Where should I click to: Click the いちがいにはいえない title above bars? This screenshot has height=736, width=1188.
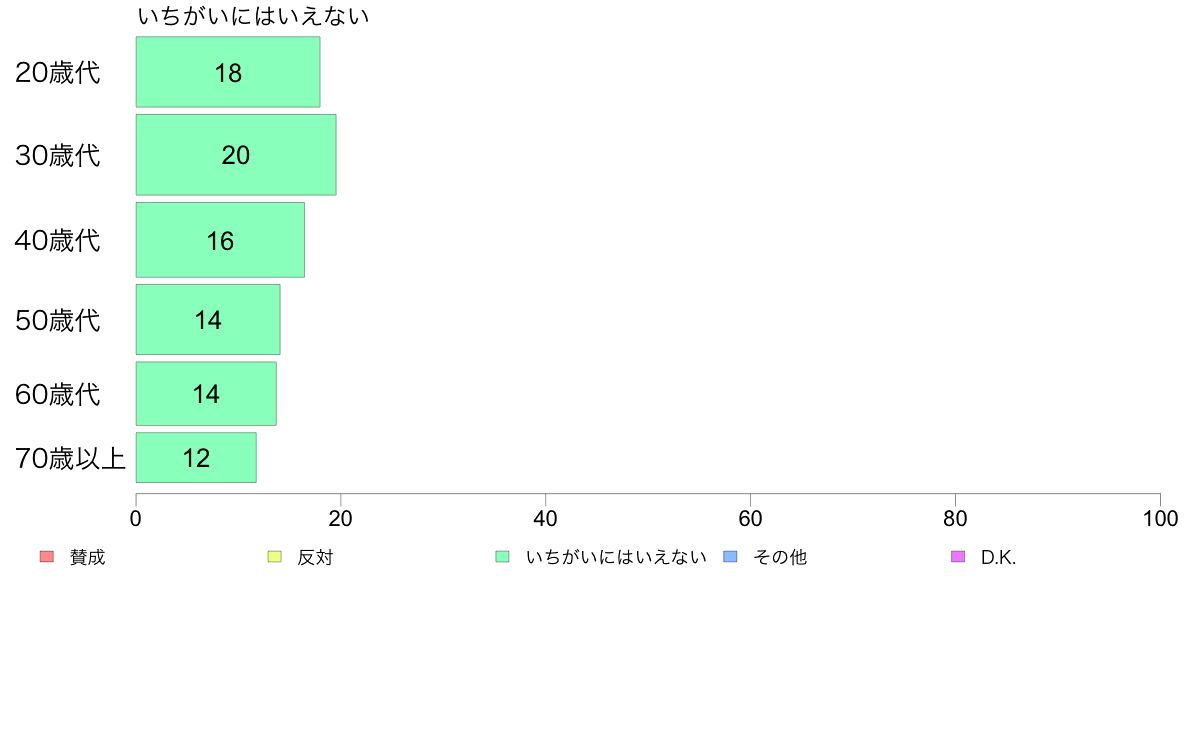click(x=253, y=16)
